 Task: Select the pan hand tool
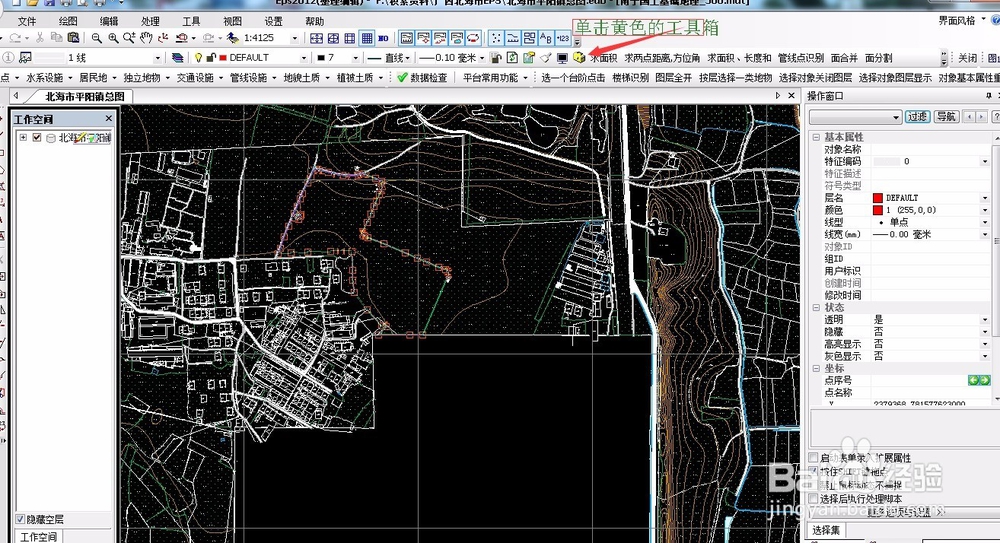146,38
